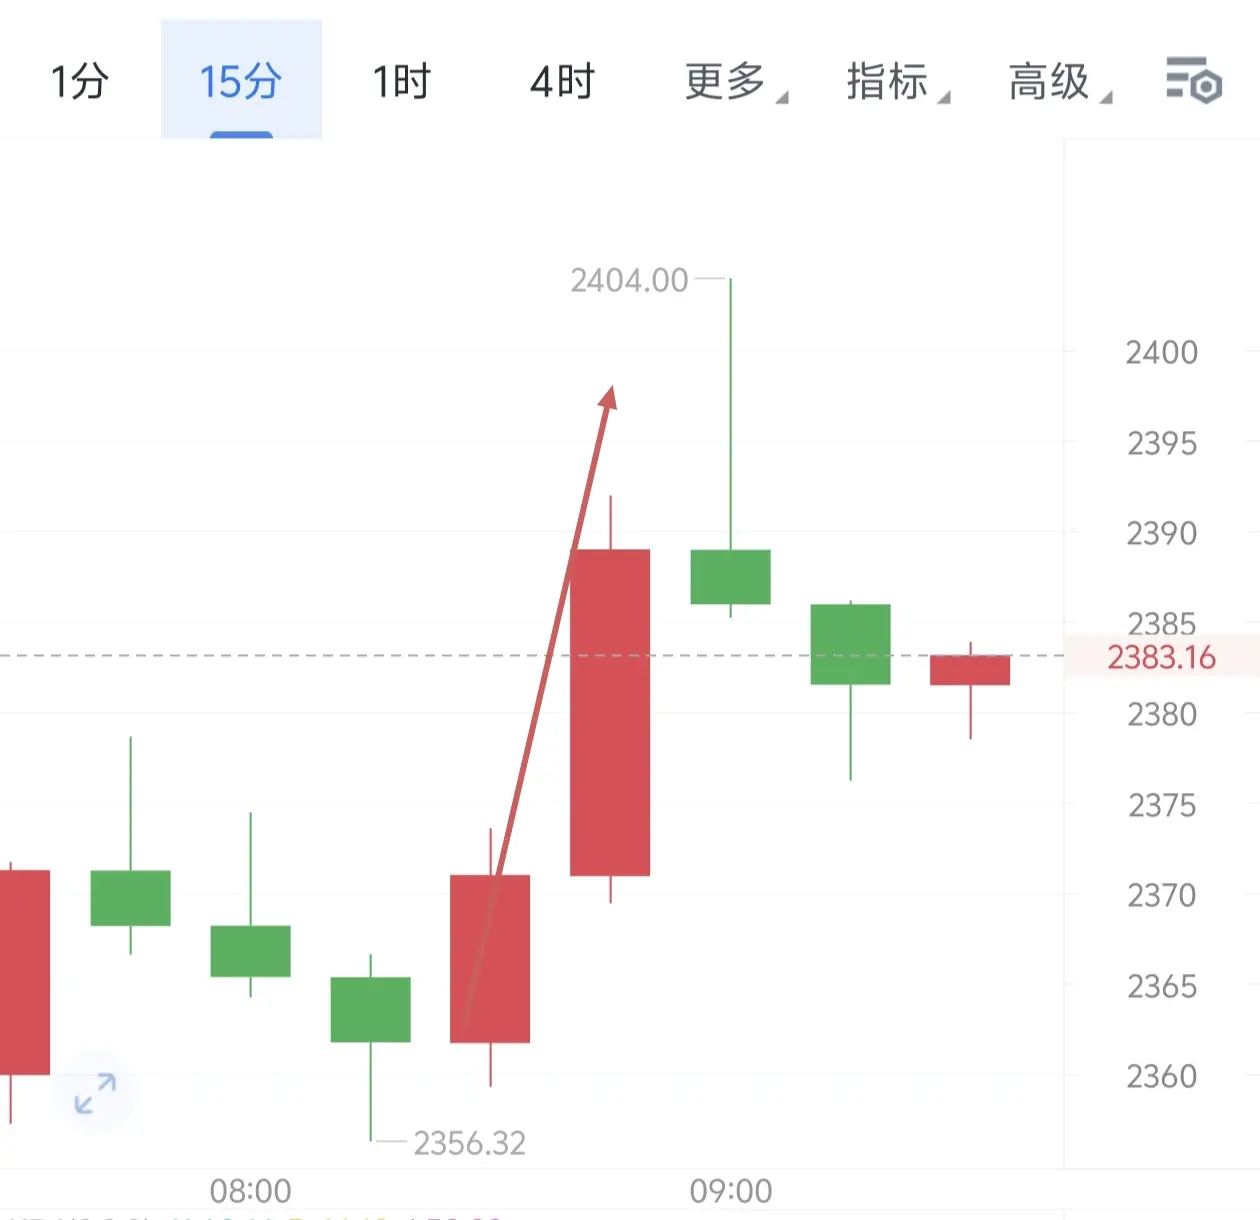This screenshot has height=1220, width=1260.
Task: Switch to the 1分 timeframe
Action: (x=80, y=81)
